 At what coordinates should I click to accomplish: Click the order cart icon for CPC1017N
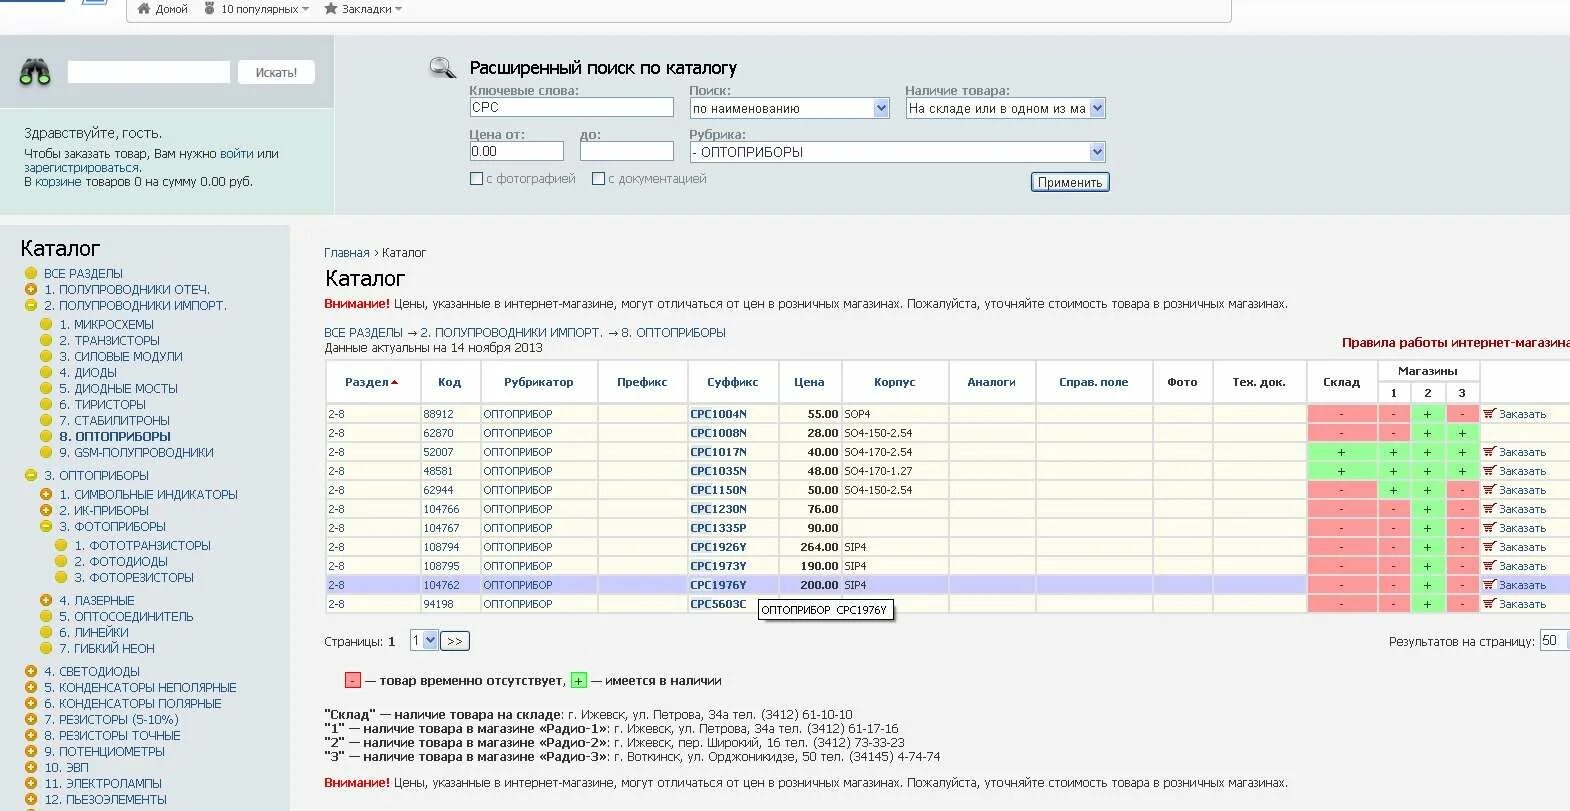(1489, 451)
